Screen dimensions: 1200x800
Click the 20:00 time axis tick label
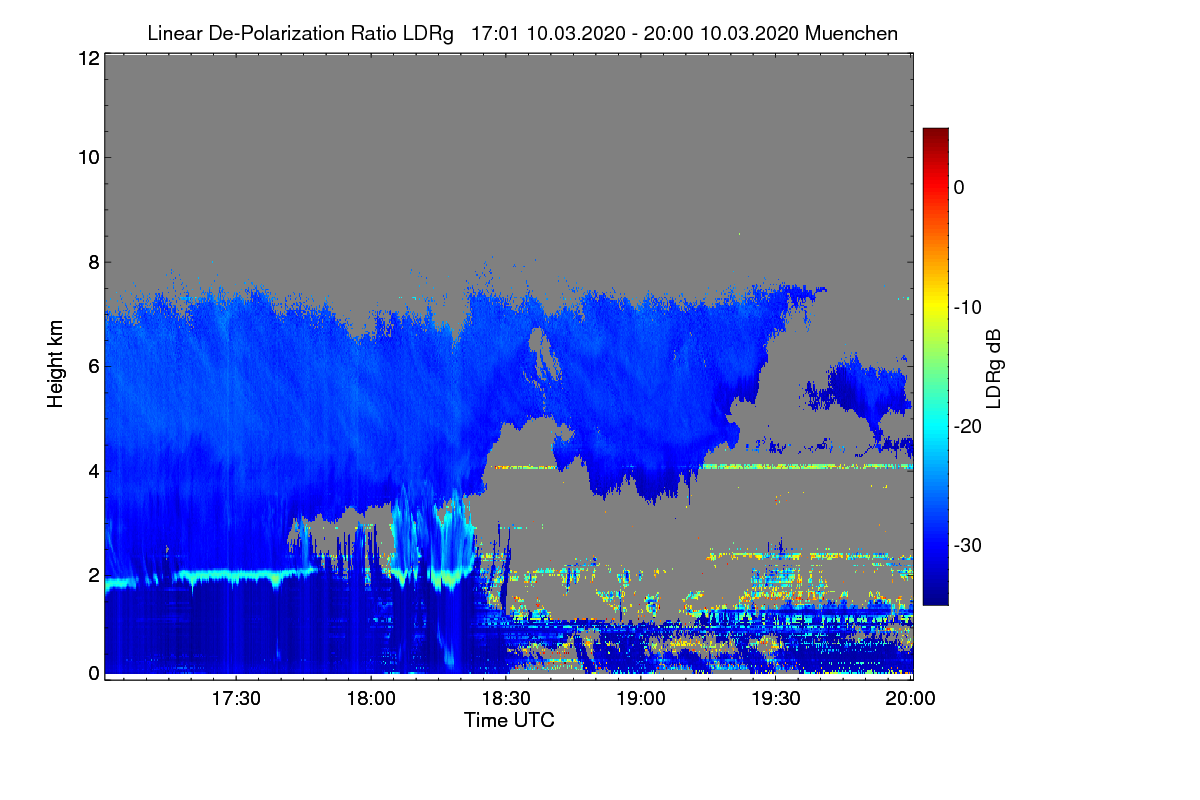(x=911, y=699)
